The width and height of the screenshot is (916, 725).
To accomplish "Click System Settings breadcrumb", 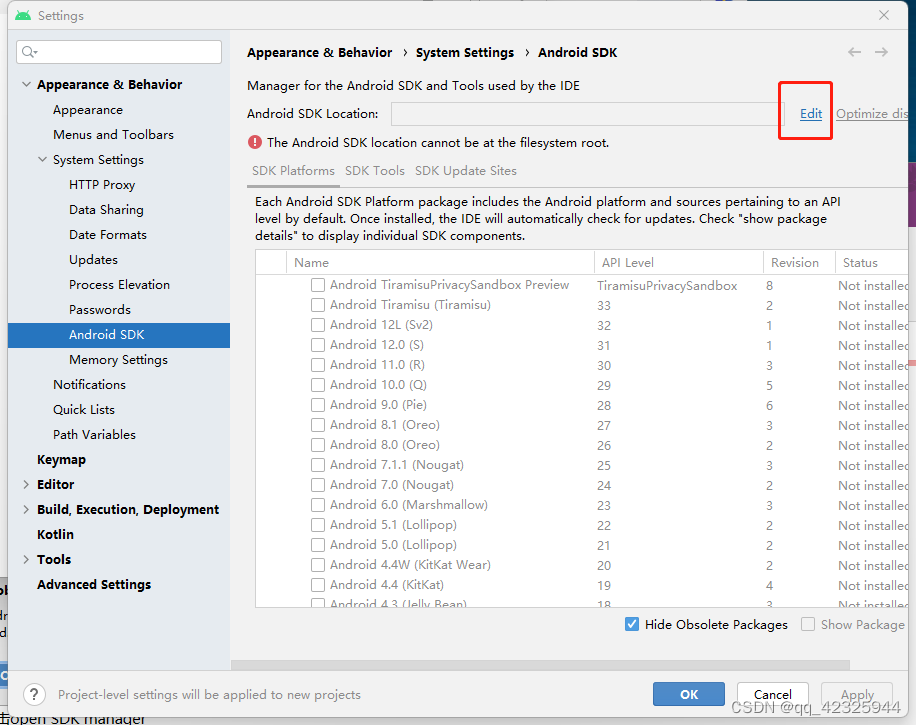I will click(x=465, y=53).
